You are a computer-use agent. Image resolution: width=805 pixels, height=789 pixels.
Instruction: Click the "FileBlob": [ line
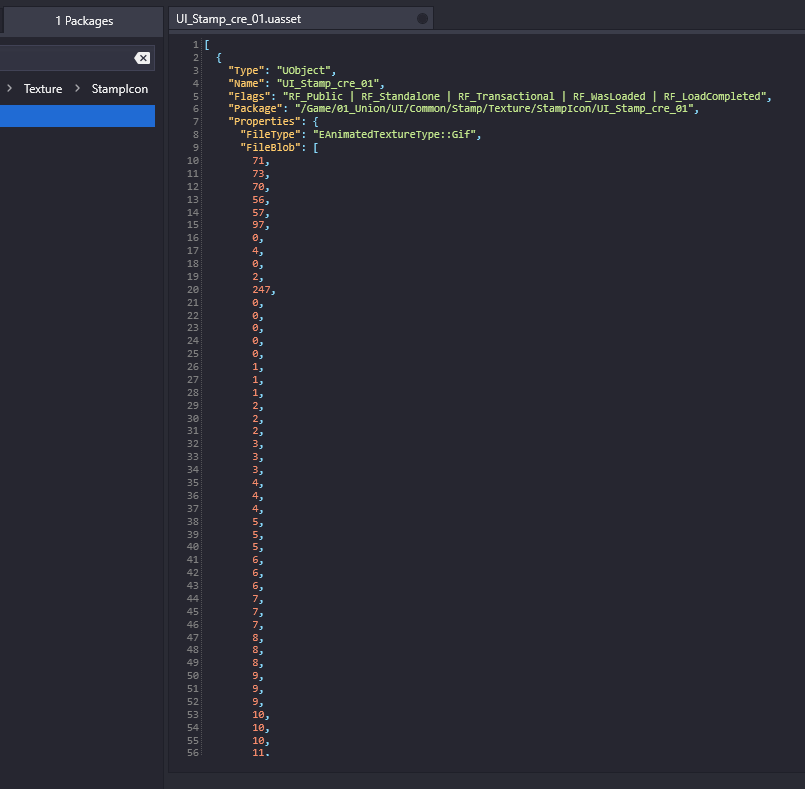pyautogui.click(x=279, y=147)
